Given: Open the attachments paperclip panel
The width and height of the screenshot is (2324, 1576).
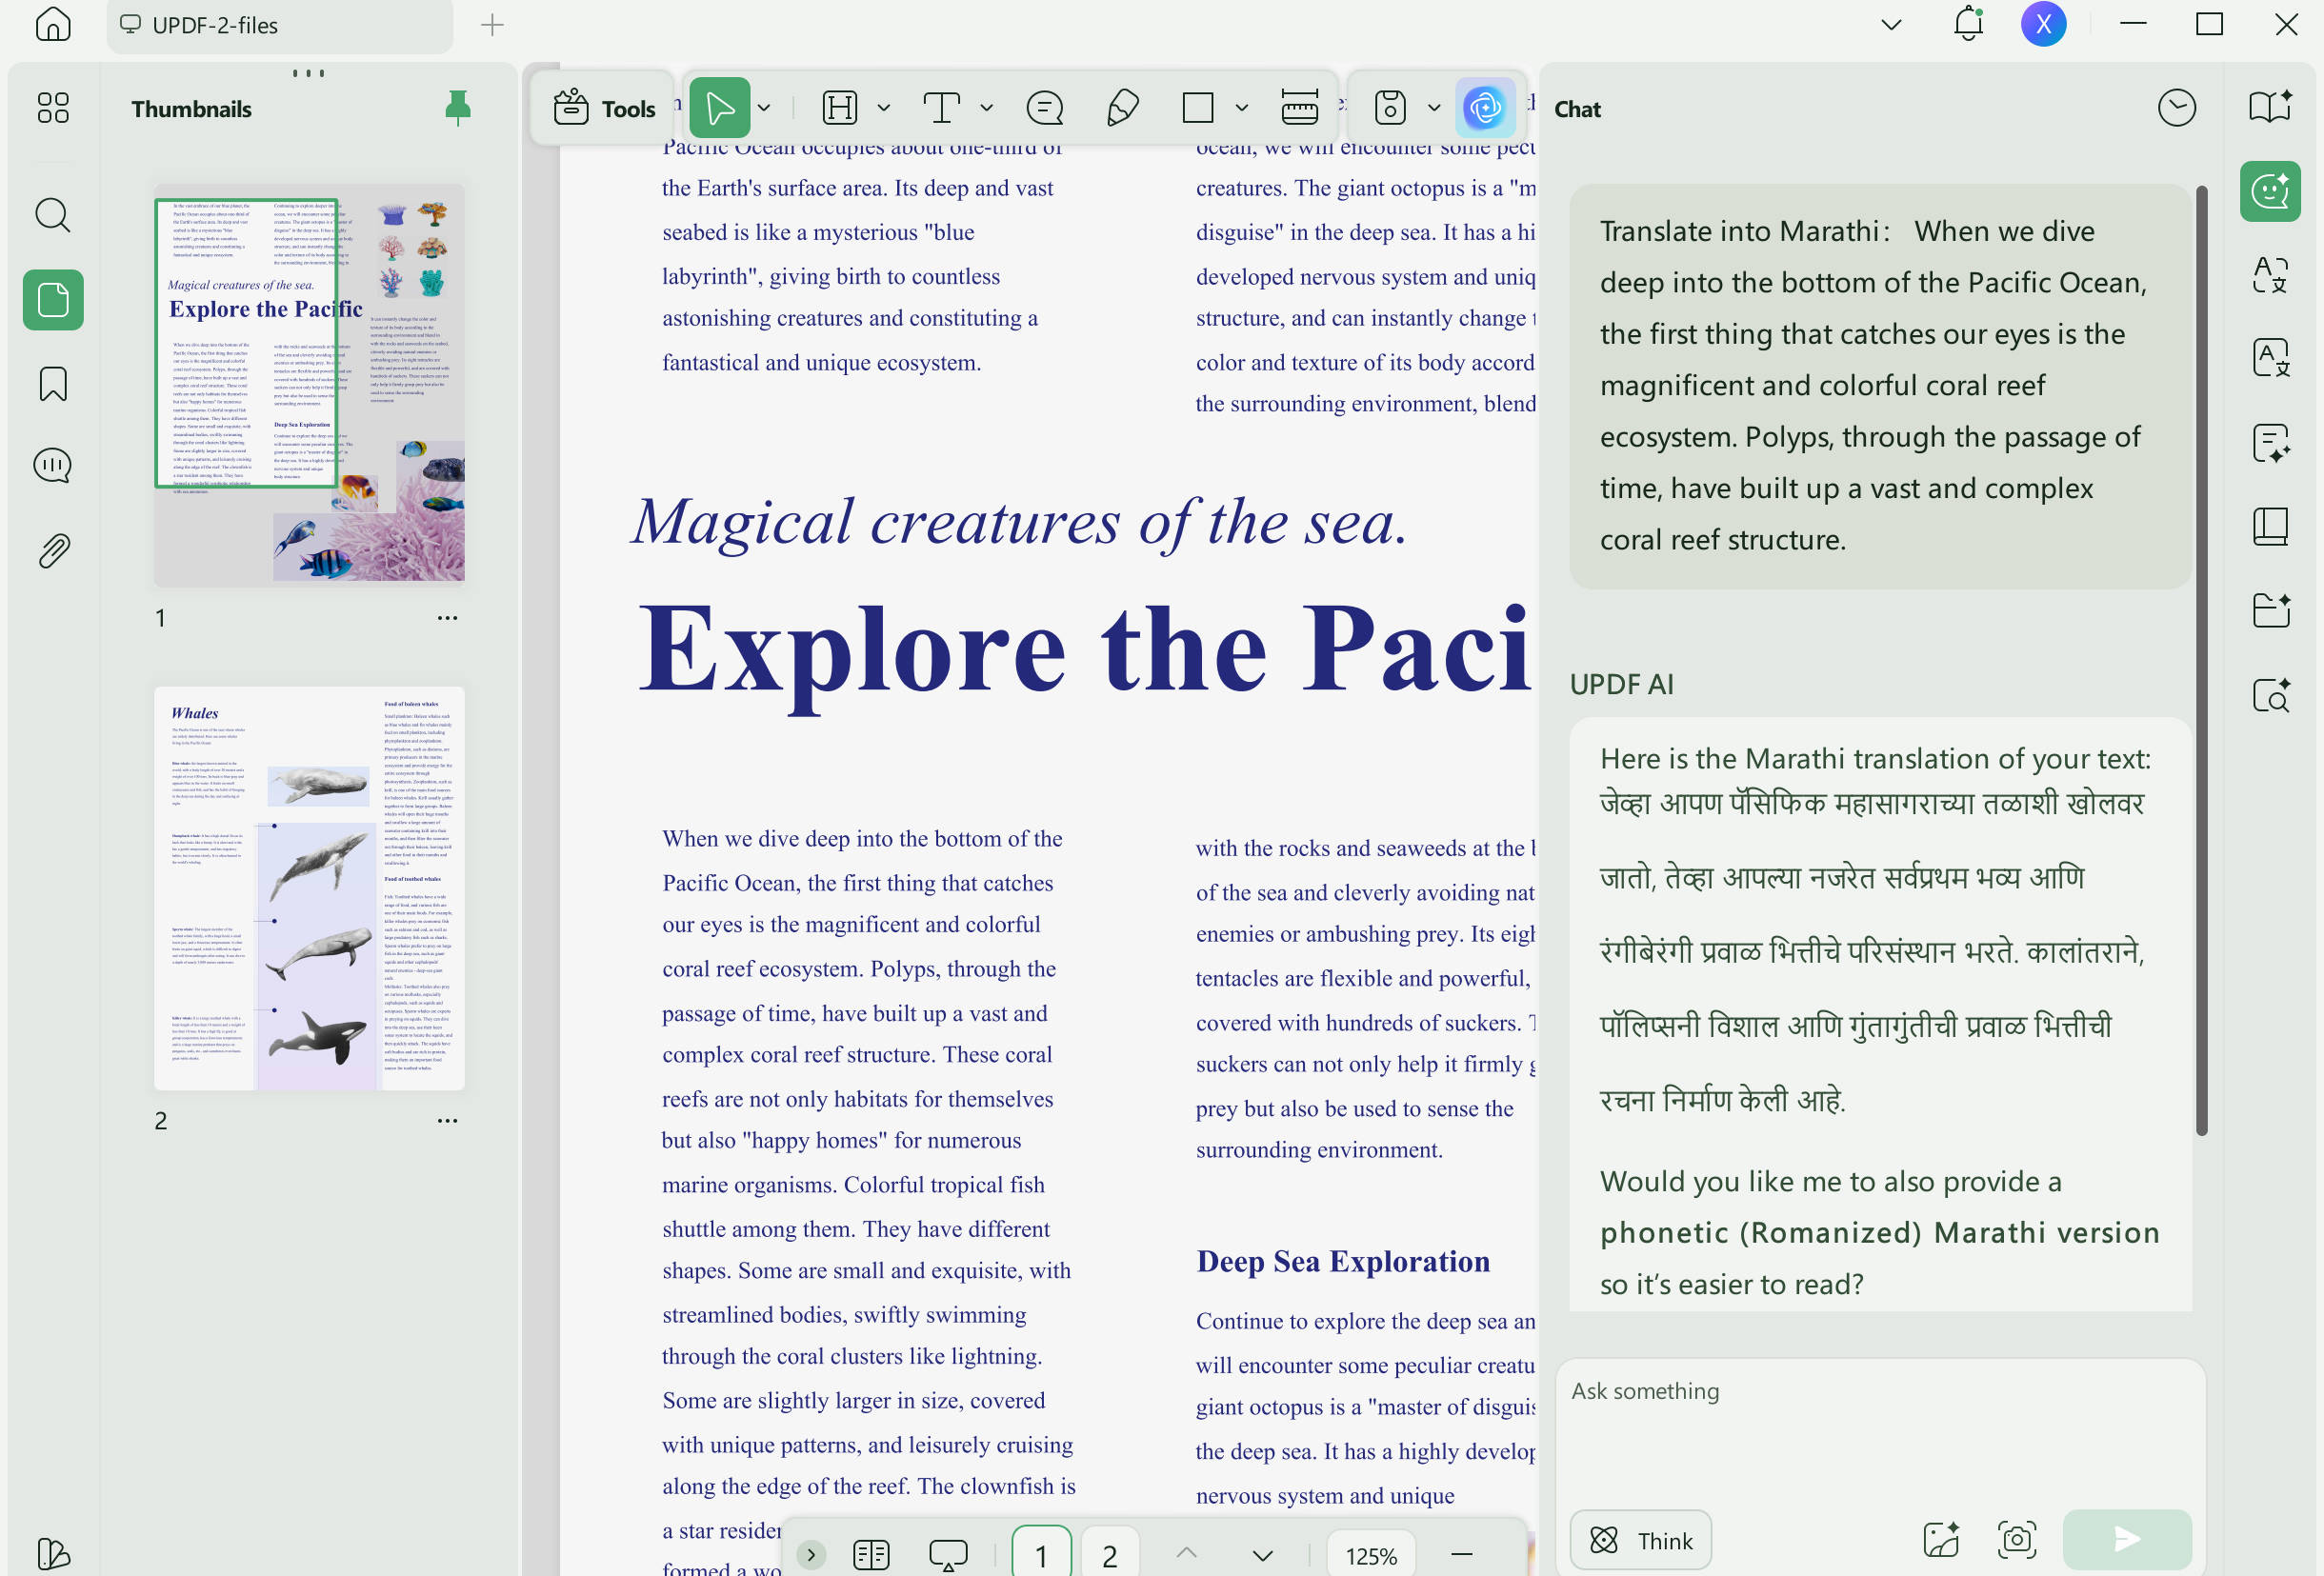Looking at the screenshot, I should (53, 550).
